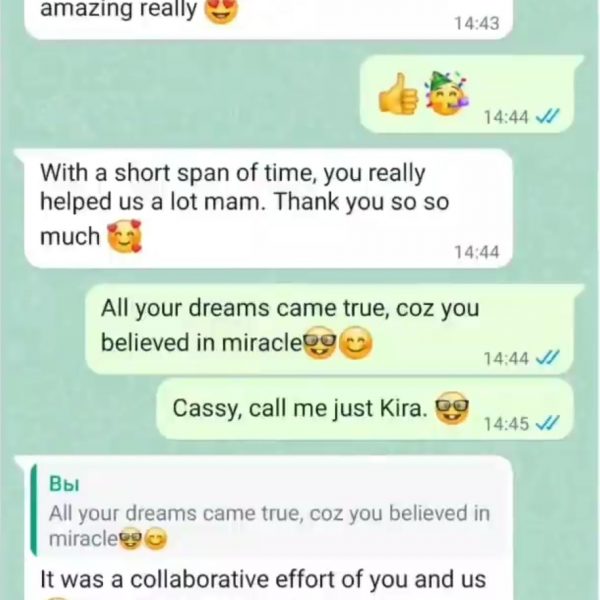Screen dimensions: 600x600
Task: Tap the party face emoji
Action: 447,93
